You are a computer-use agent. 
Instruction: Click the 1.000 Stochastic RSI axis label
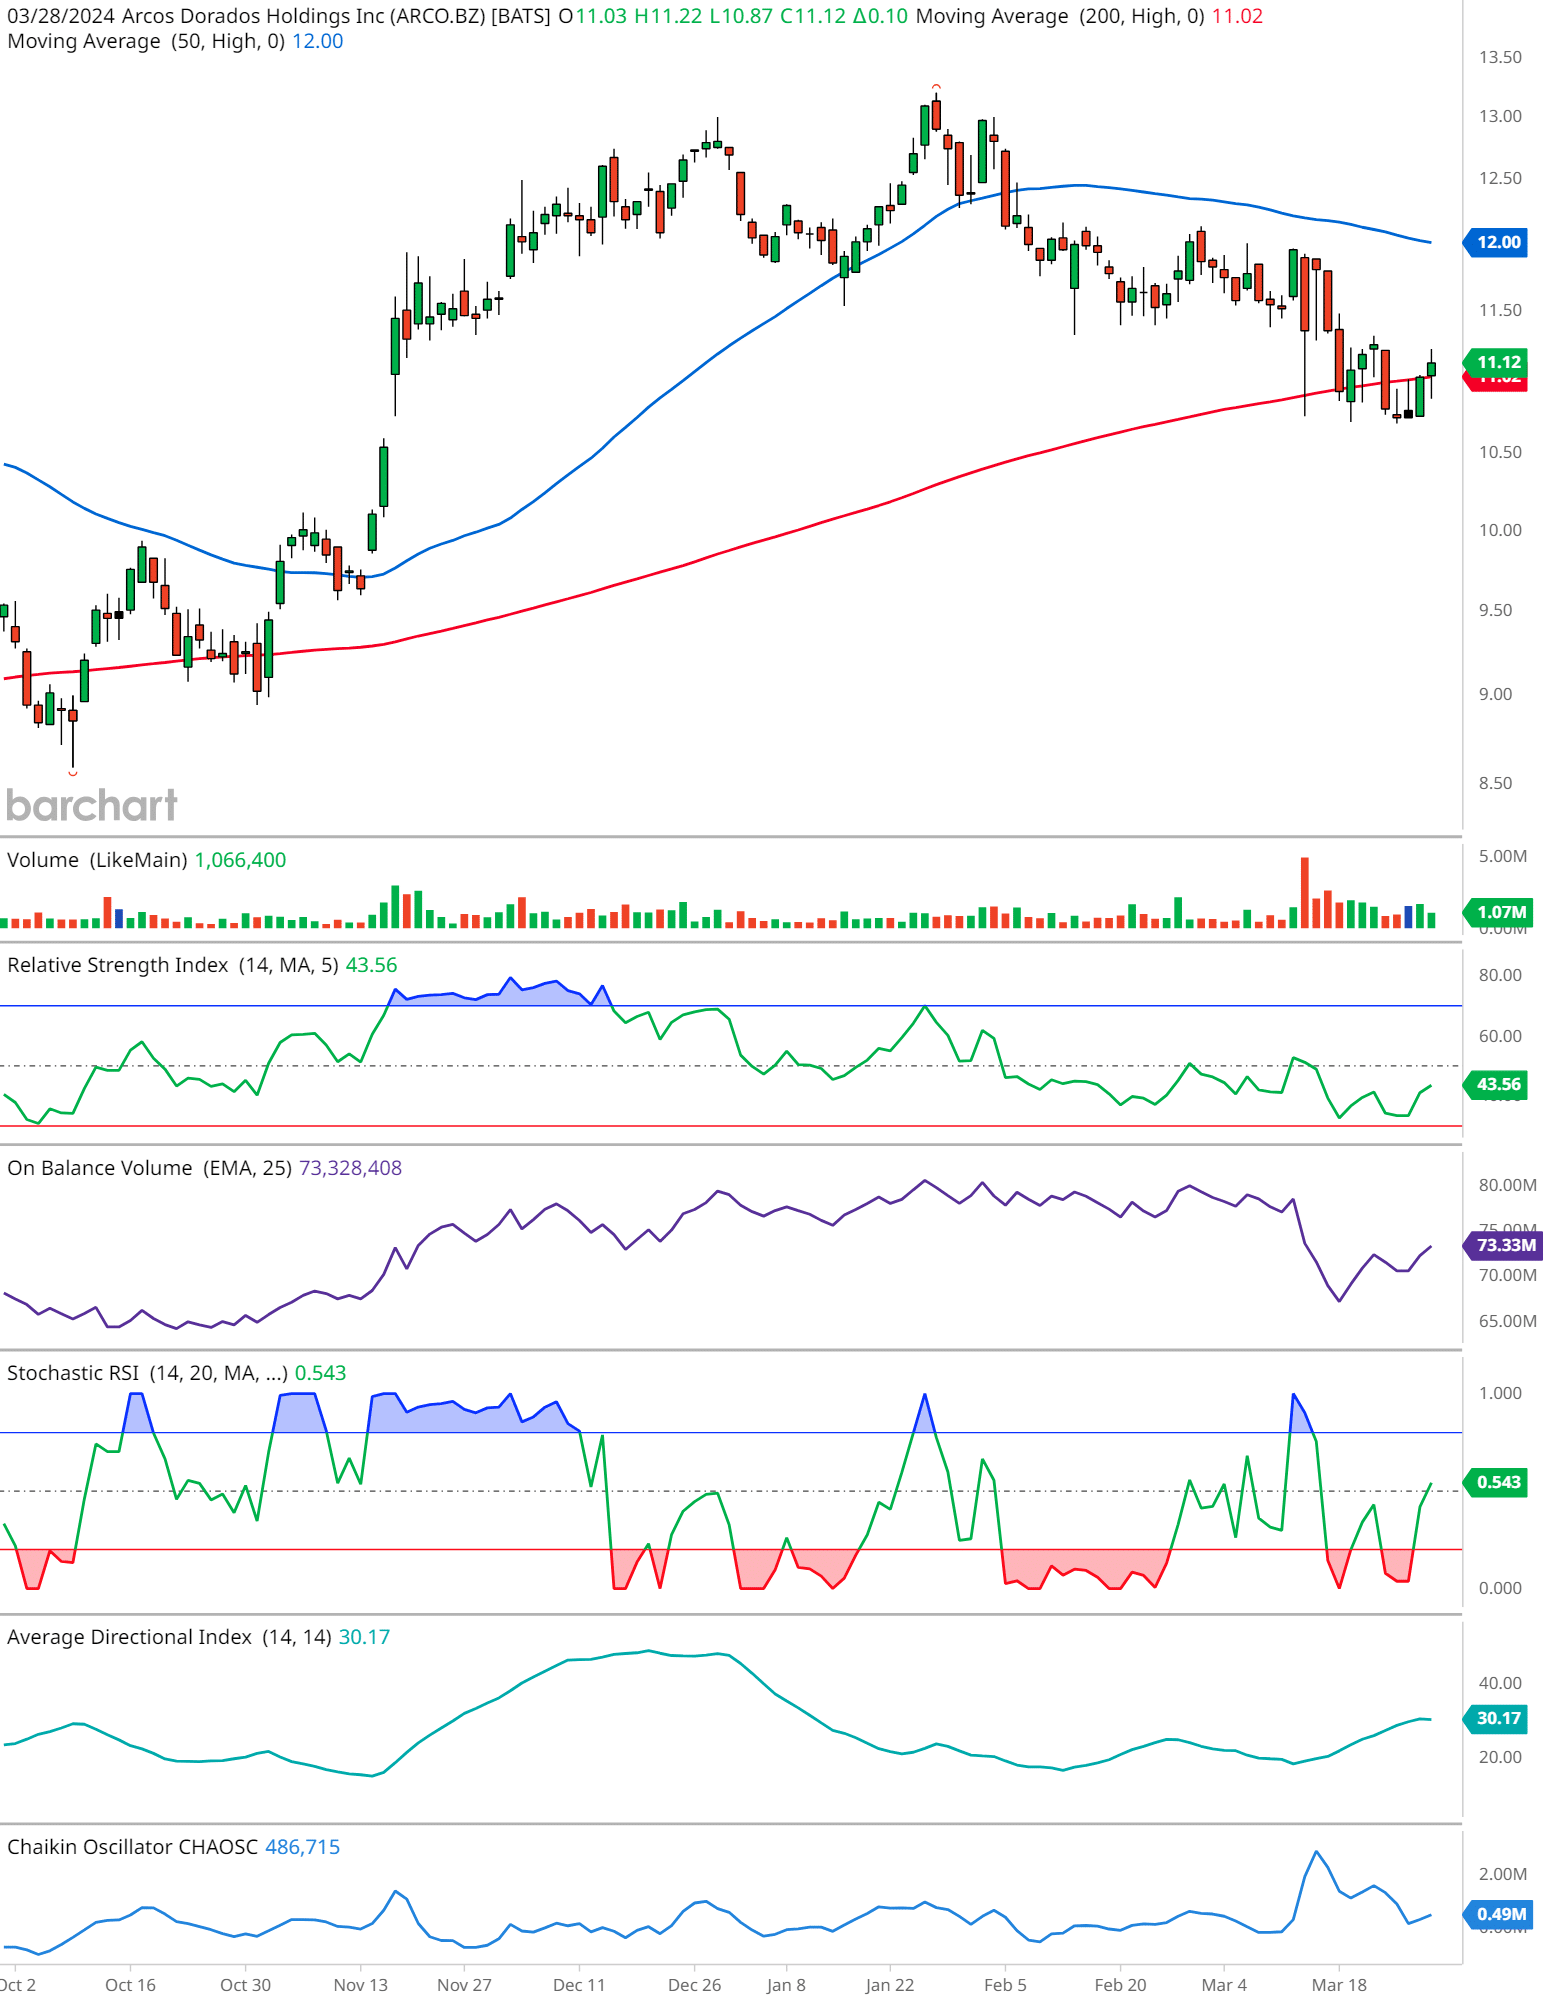coord(1500,1393)
